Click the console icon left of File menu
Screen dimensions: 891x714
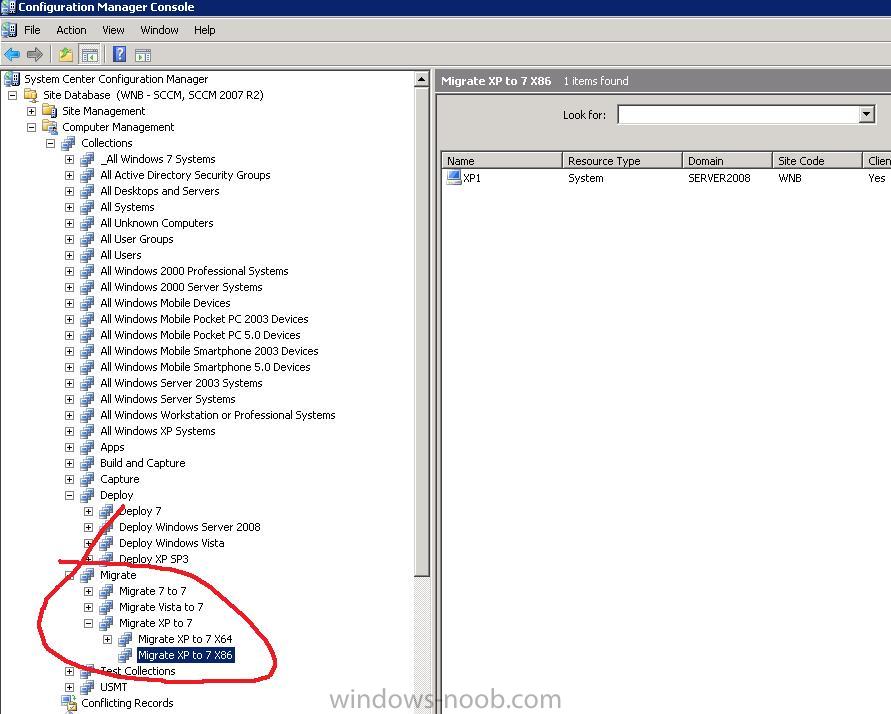tap(9, 30)
